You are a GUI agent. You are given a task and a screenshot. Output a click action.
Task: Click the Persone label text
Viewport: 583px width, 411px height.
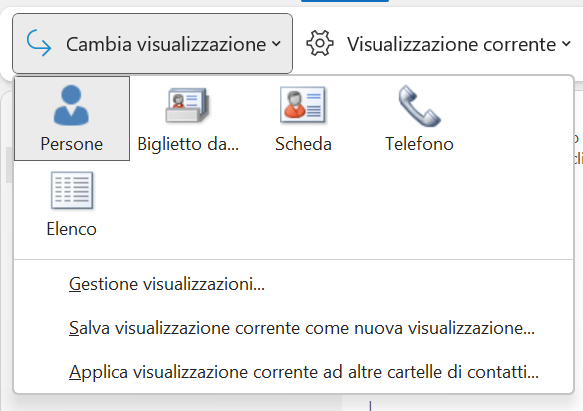point(72,144)
